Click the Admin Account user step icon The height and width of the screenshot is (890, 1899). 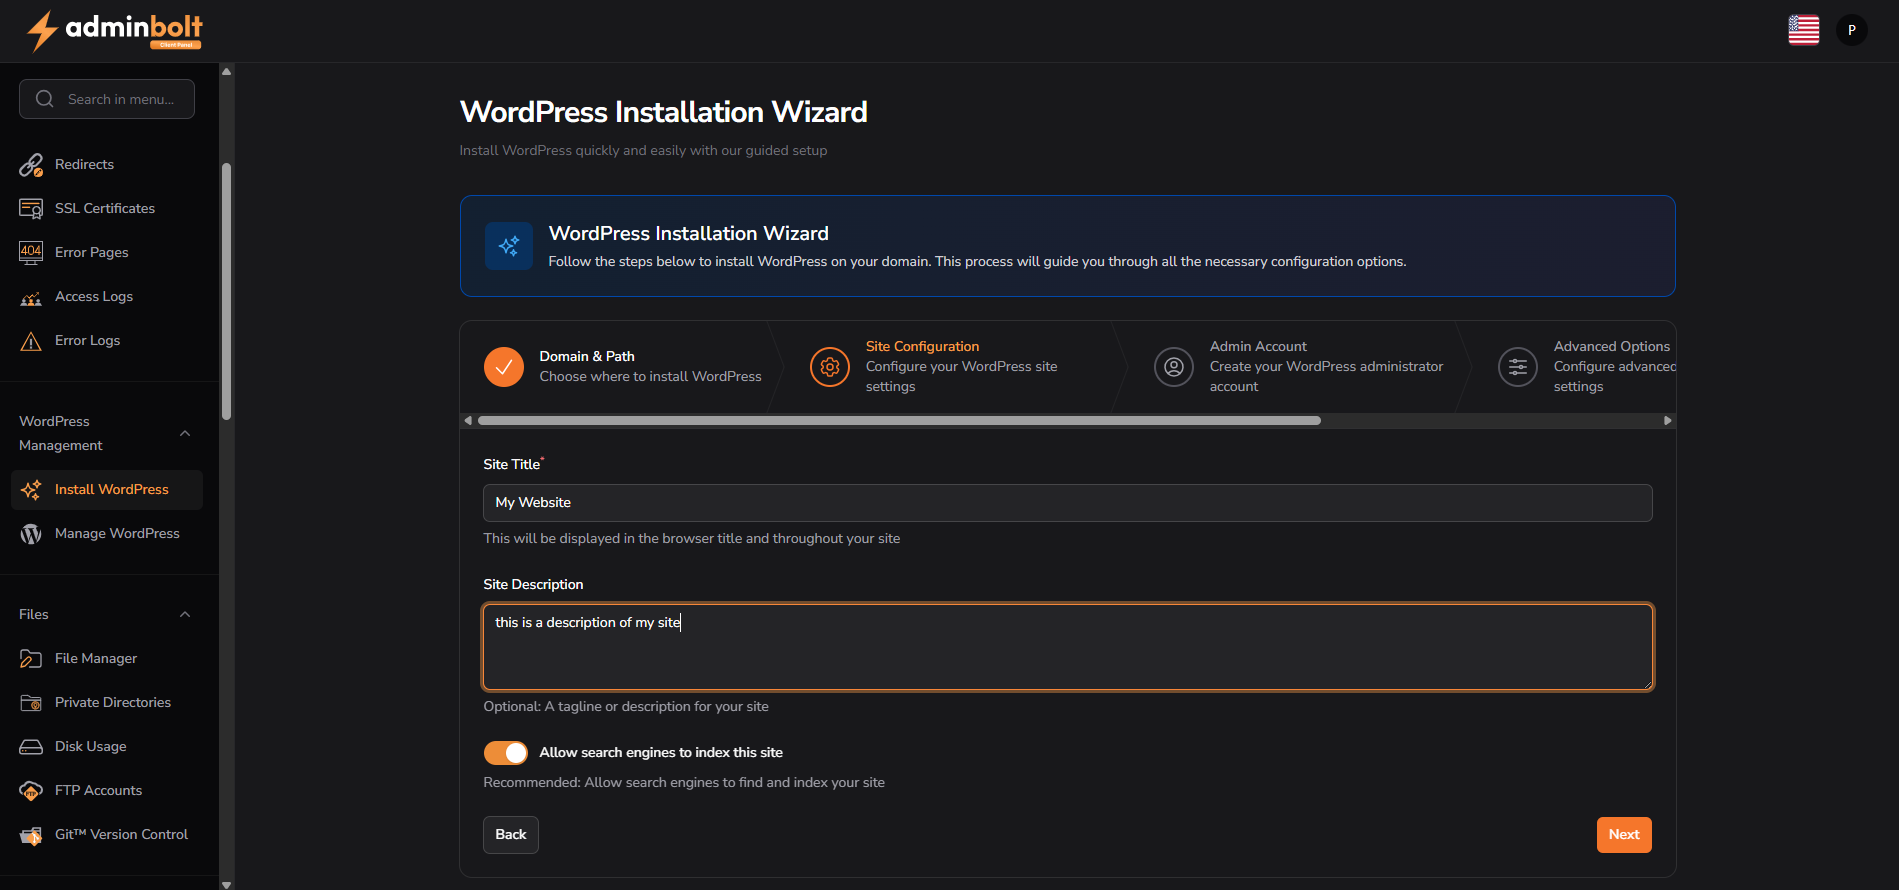pos(1174,367)
